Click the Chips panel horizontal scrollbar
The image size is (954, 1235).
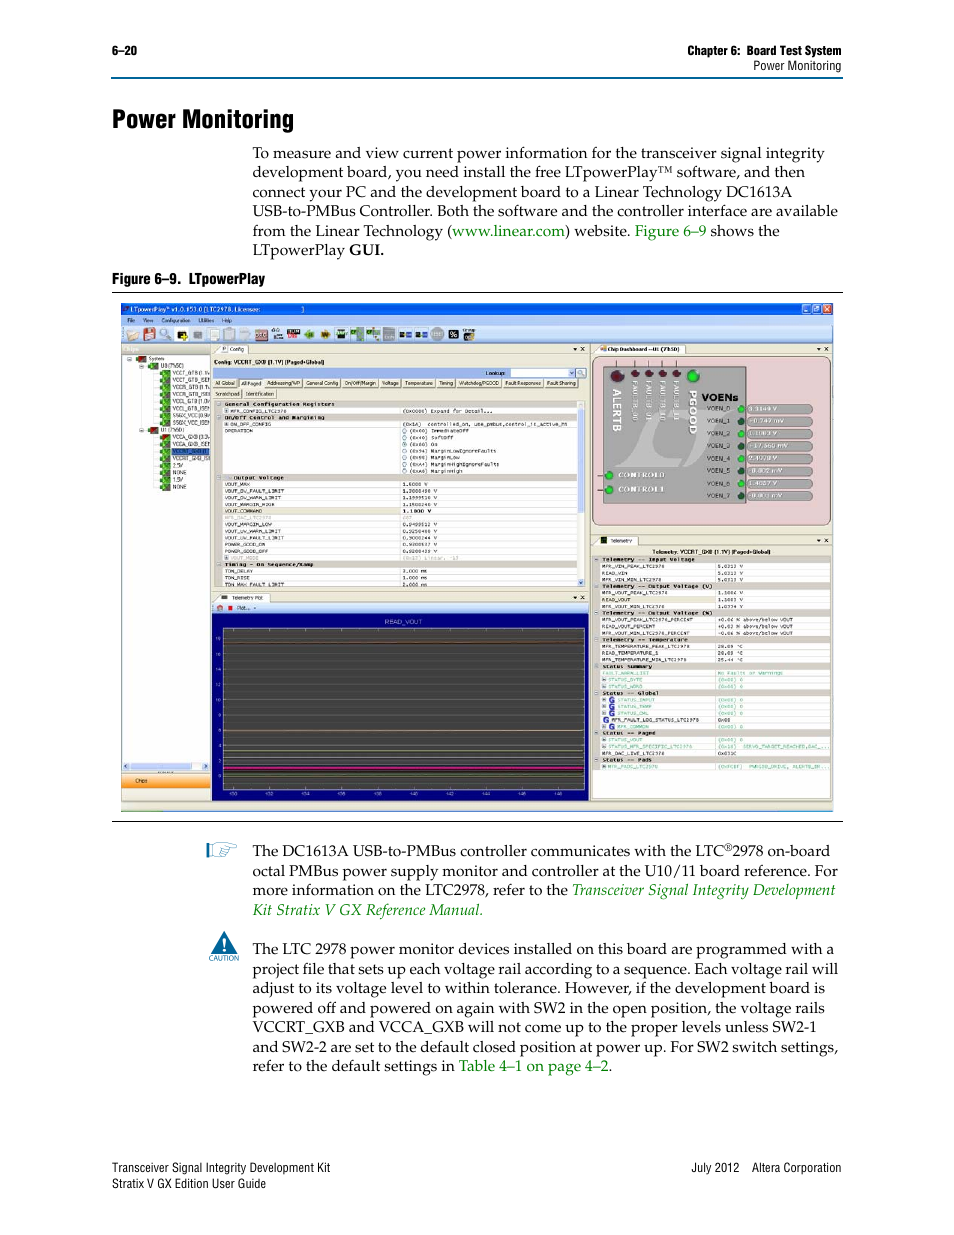coord(166,767)
